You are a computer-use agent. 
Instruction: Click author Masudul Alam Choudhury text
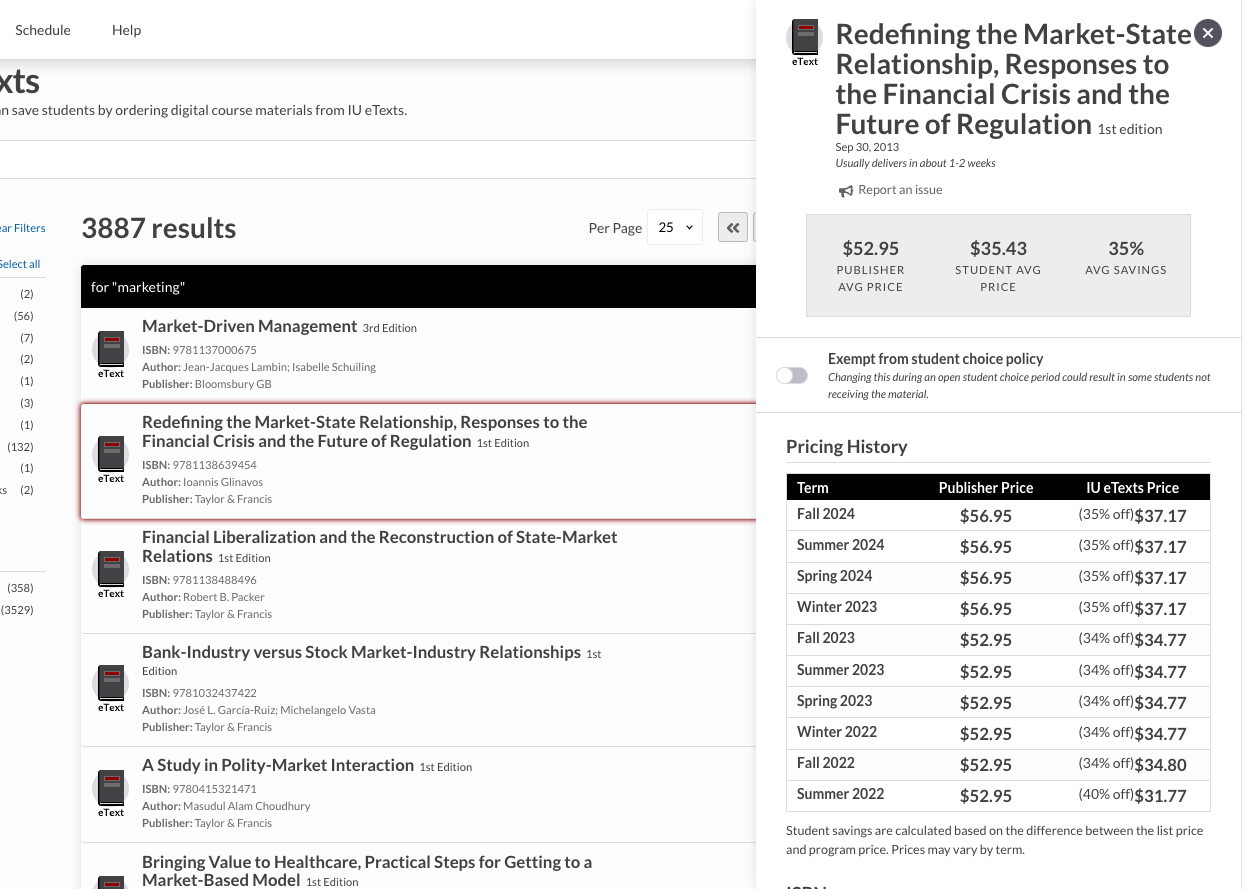pos(247,806)
